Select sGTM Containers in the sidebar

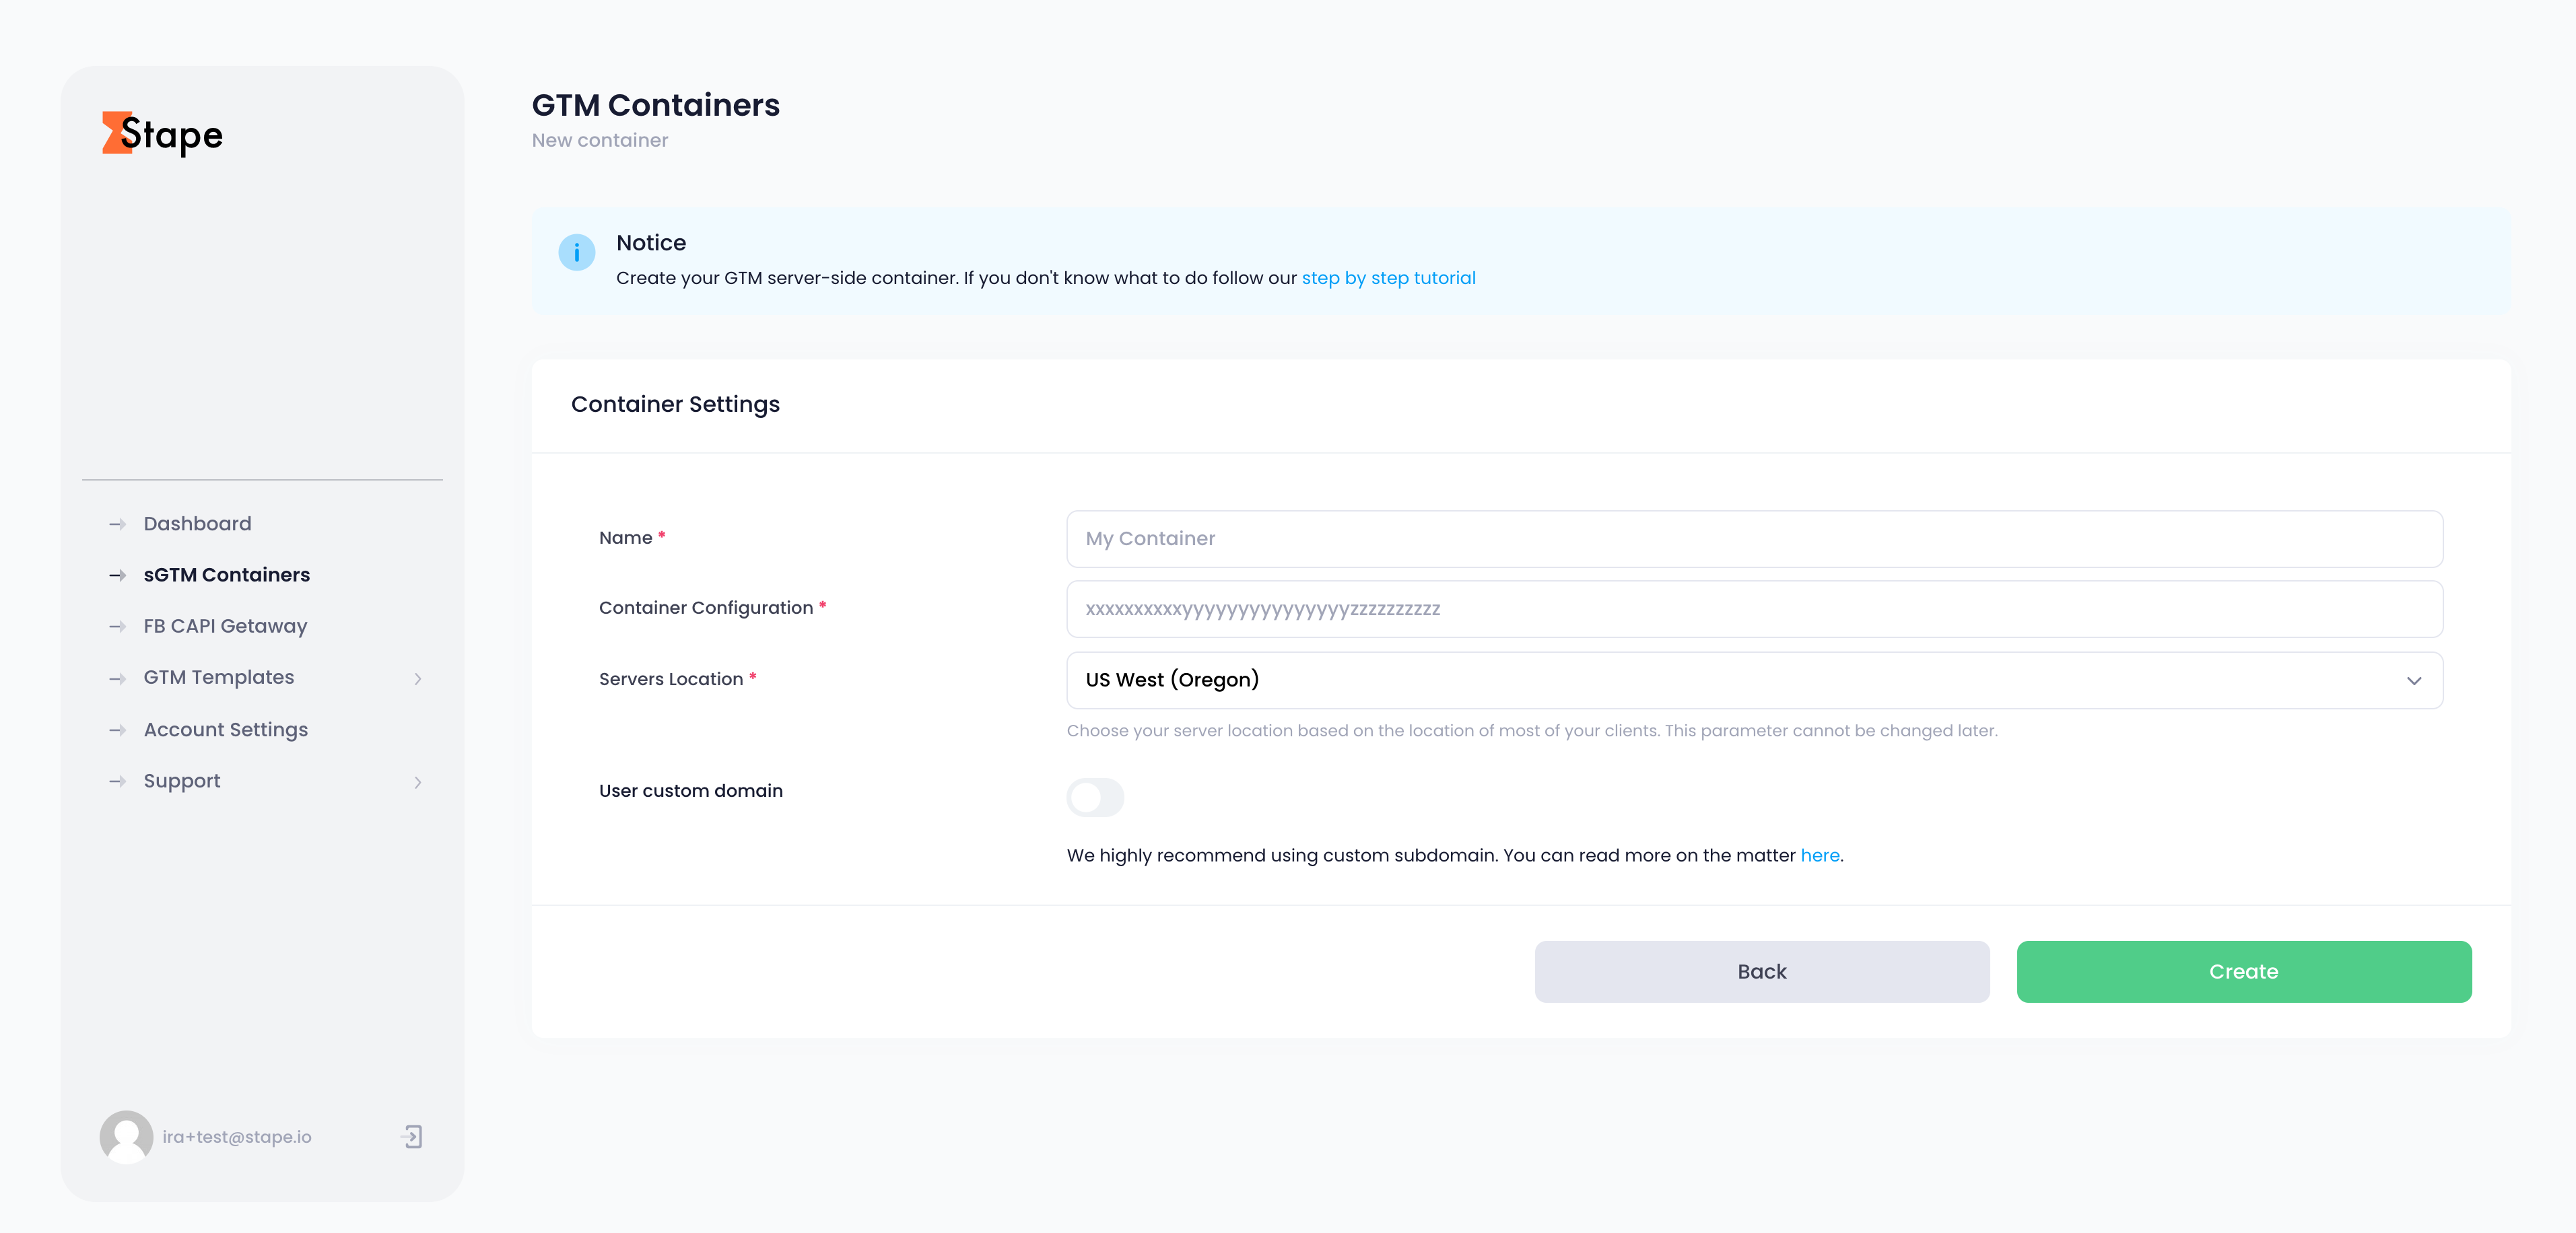pyautogui.click(x=226, y=574)
